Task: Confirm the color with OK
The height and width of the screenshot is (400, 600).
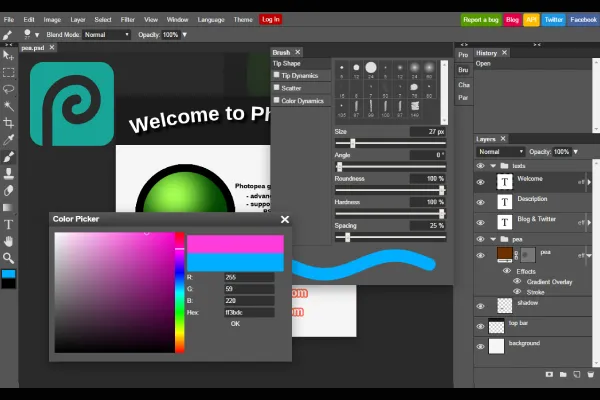Action: pos(235,323)
